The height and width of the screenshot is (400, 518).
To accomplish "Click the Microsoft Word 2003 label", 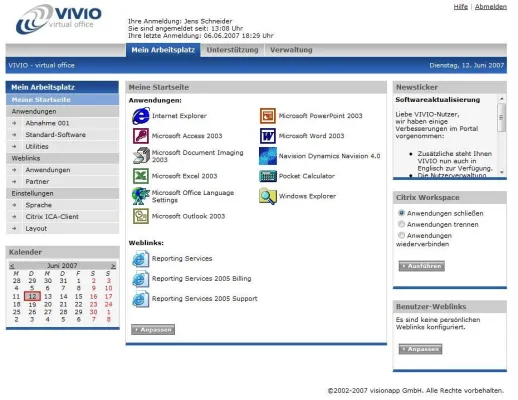I will 311,136.
